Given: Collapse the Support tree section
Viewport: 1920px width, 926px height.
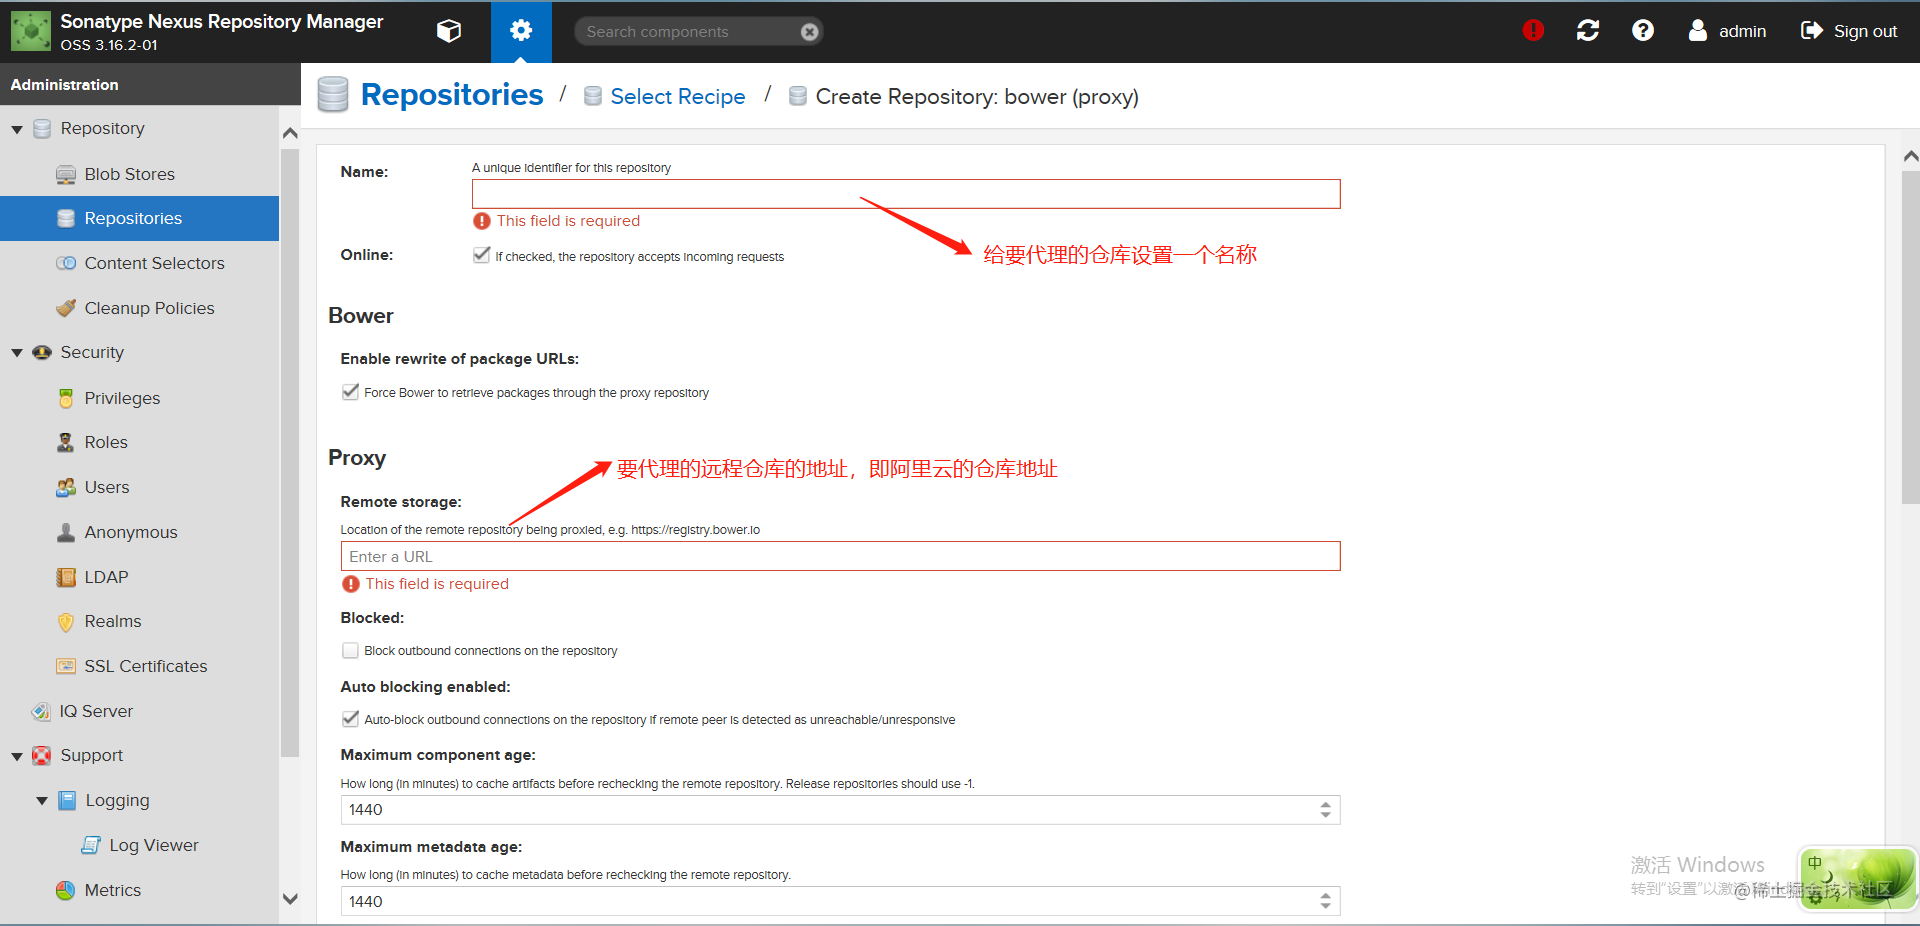Looking at the screenshot, I should [x=17, y=757].
